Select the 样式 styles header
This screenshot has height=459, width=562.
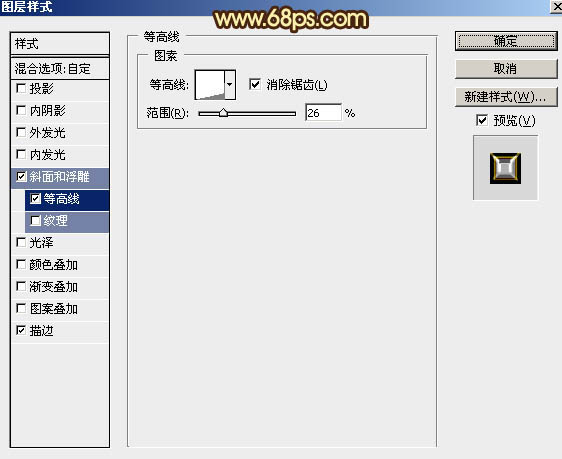tap(60, 44)
